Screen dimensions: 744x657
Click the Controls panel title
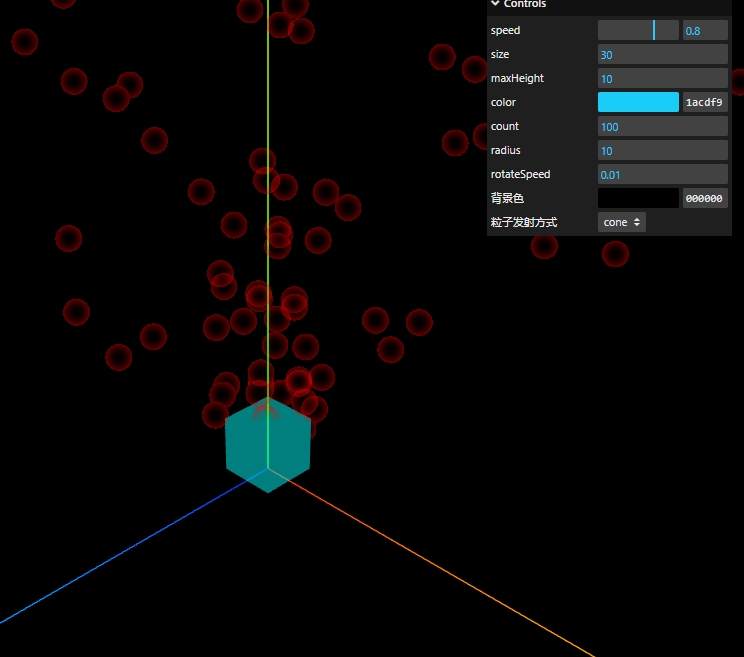(x=525, y=4)
